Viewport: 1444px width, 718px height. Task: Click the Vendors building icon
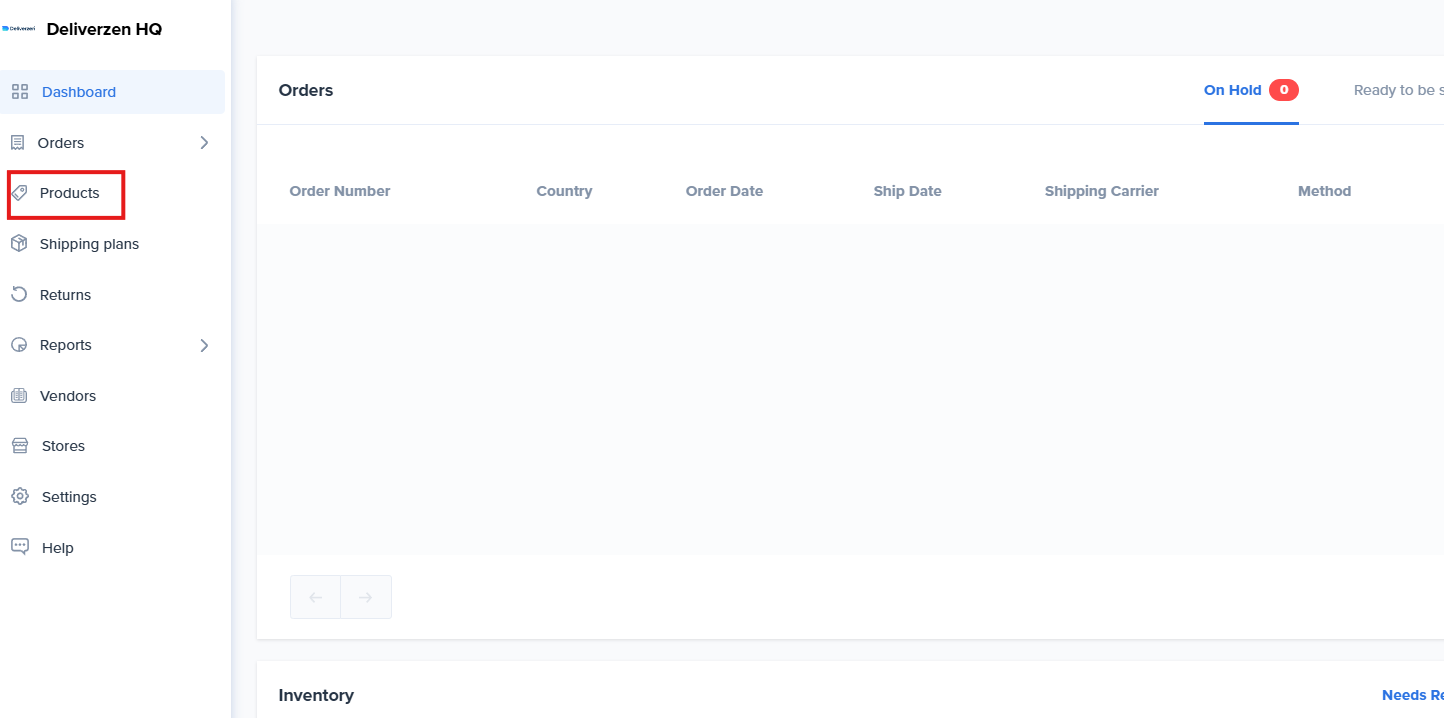19,396
